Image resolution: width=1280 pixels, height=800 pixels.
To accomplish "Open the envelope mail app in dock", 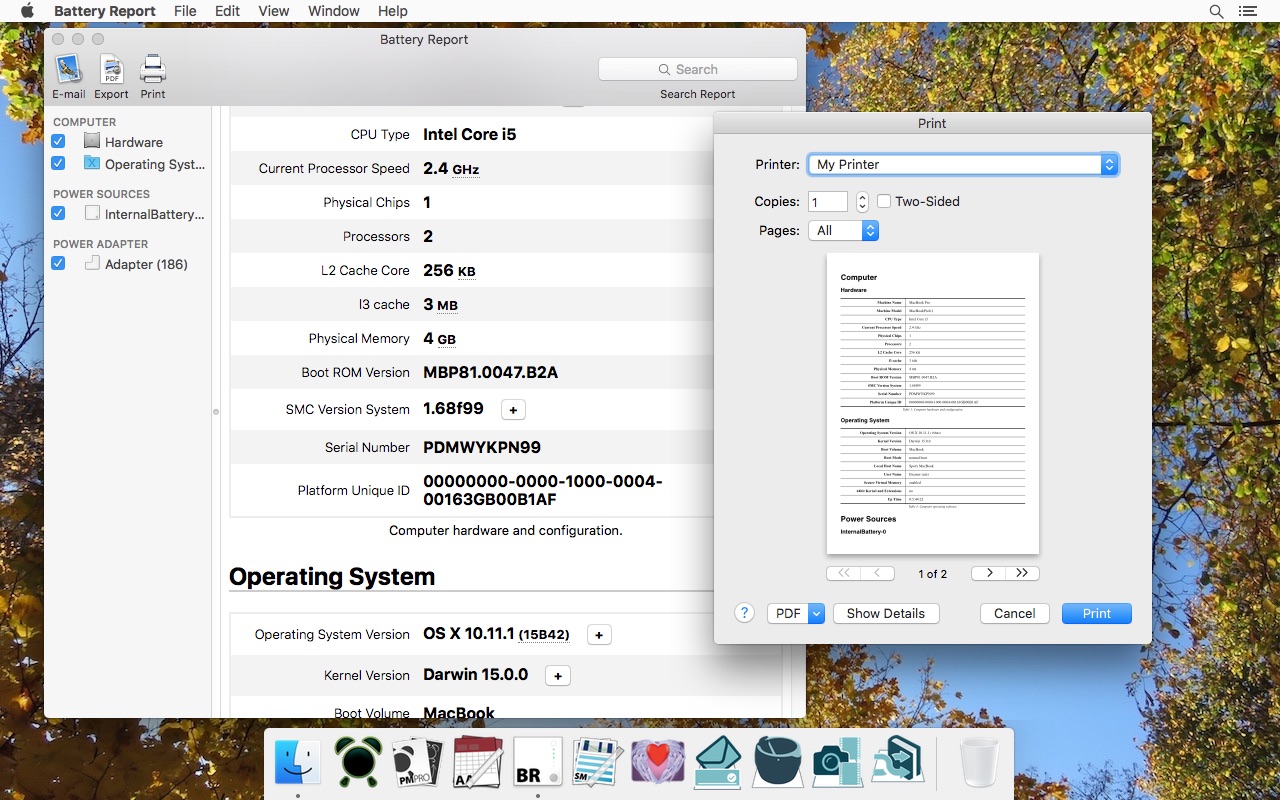I will pos(717,762).
